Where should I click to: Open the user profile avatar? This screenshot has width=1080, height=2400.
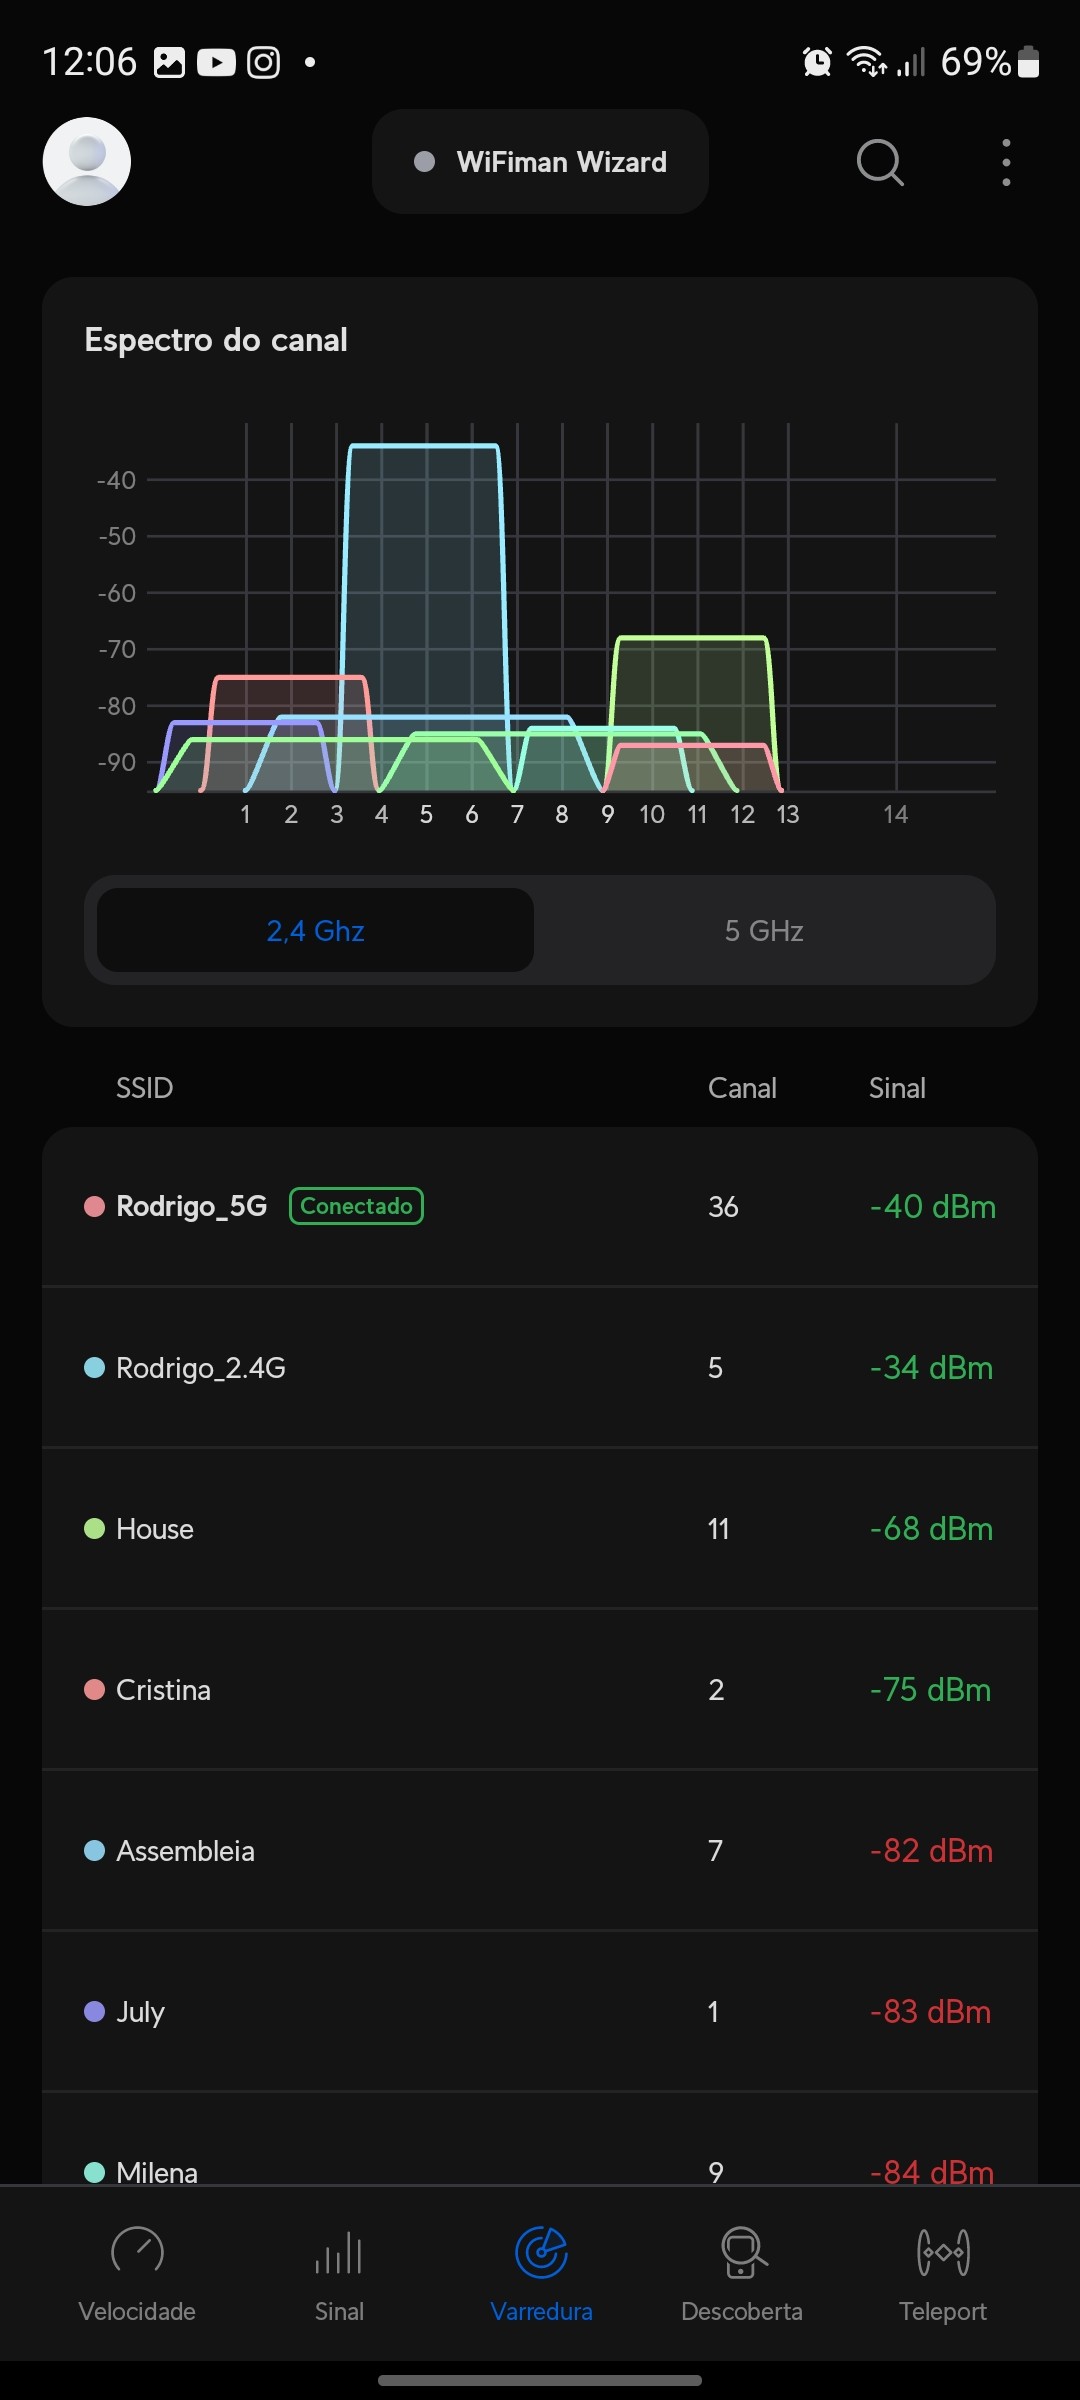coord(87,162)
